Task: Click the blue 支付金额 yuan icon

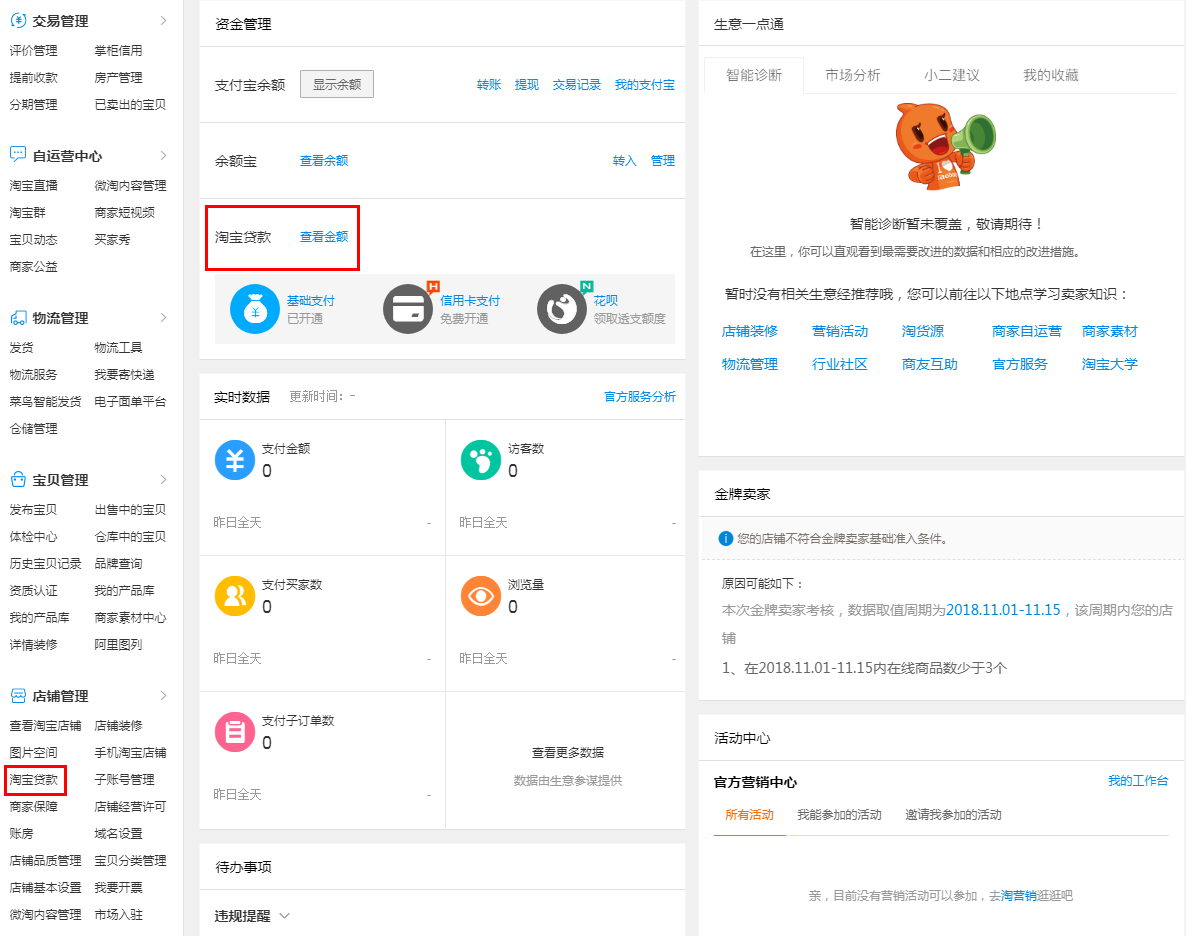Action: [235, 460]
